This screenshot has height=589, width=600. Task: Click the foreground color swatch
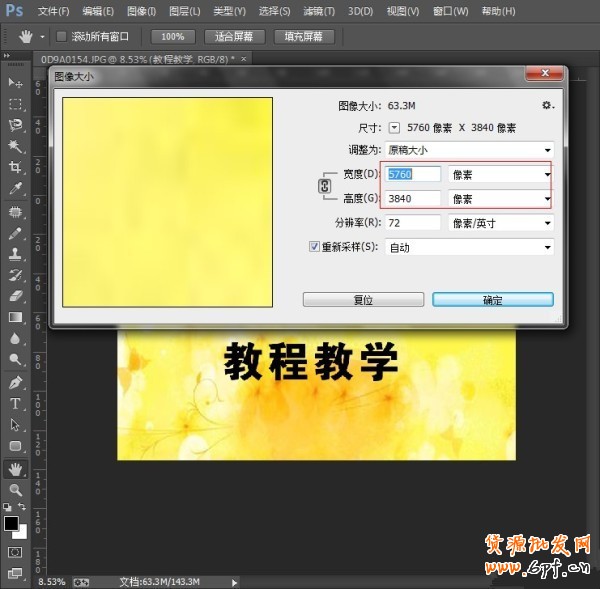pos(11,524)
